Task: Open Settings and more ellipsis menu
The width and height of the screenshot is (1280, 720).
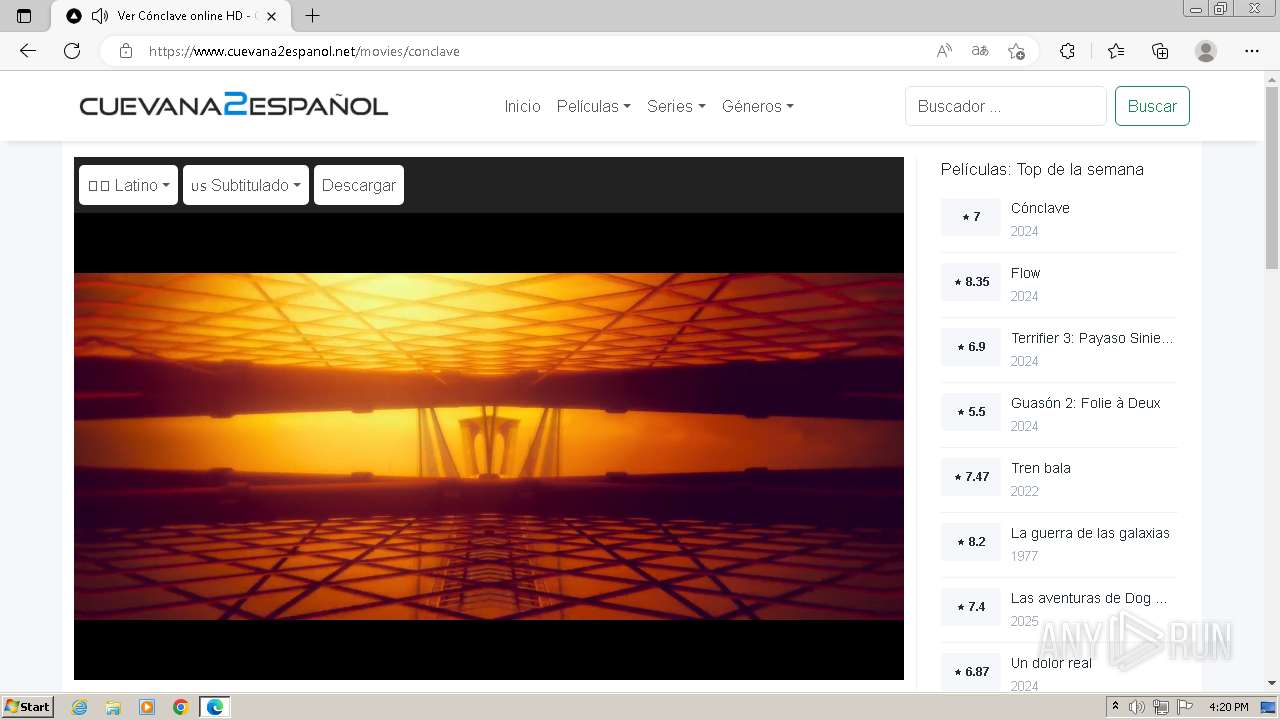Action: tap(1252, 51)
